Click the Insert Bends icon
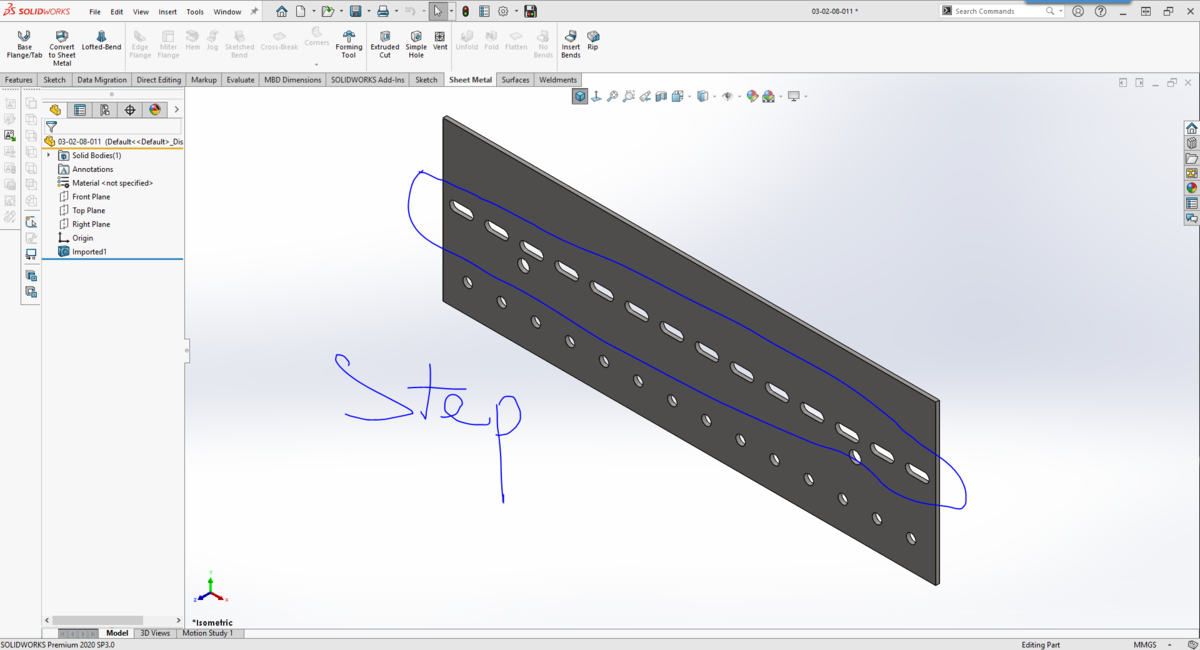 pos(571,45)
